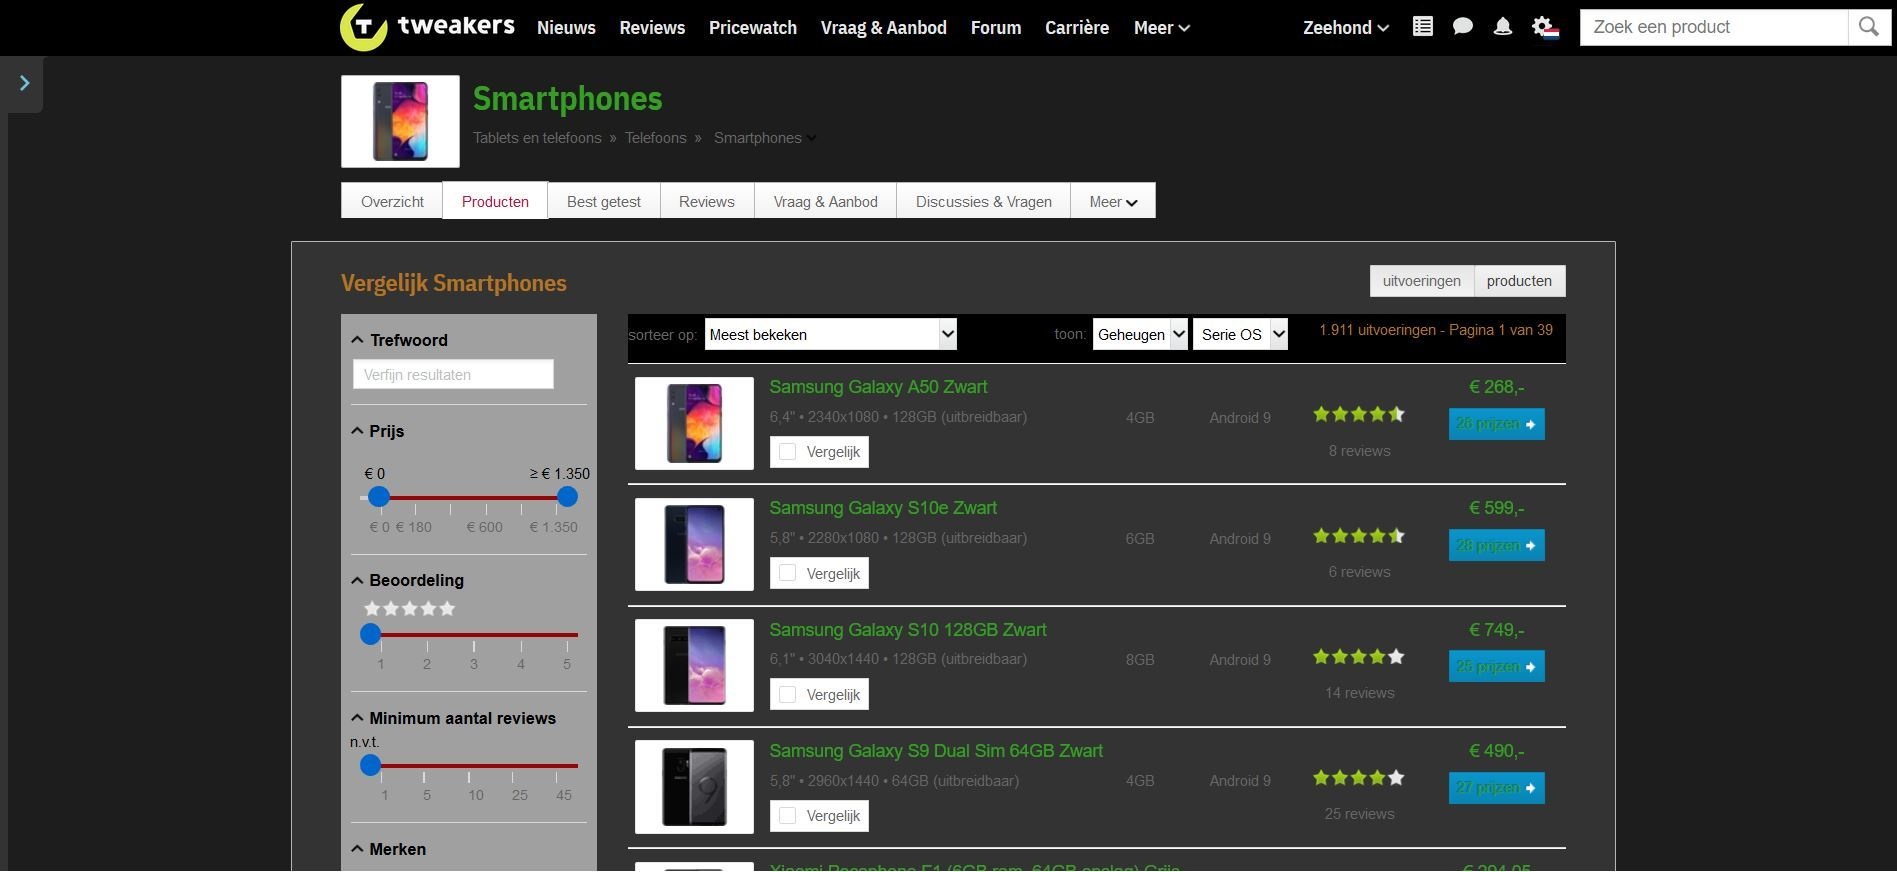Select the Producten tab
The image size is (1897, 872).
(x=495, y=200)
